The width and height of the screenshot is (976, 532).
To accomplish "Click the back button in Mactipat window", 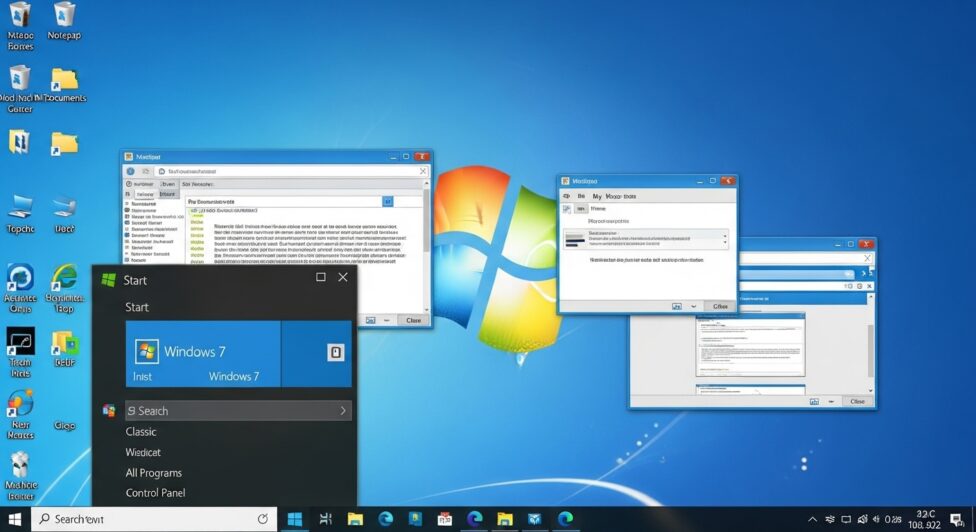I will coord(131,171).
